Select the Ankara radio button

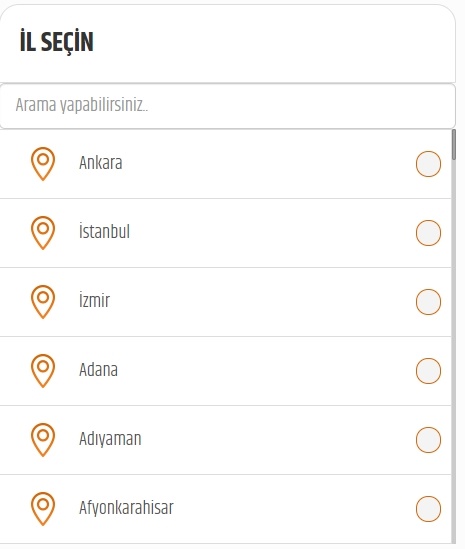point(428,164)
